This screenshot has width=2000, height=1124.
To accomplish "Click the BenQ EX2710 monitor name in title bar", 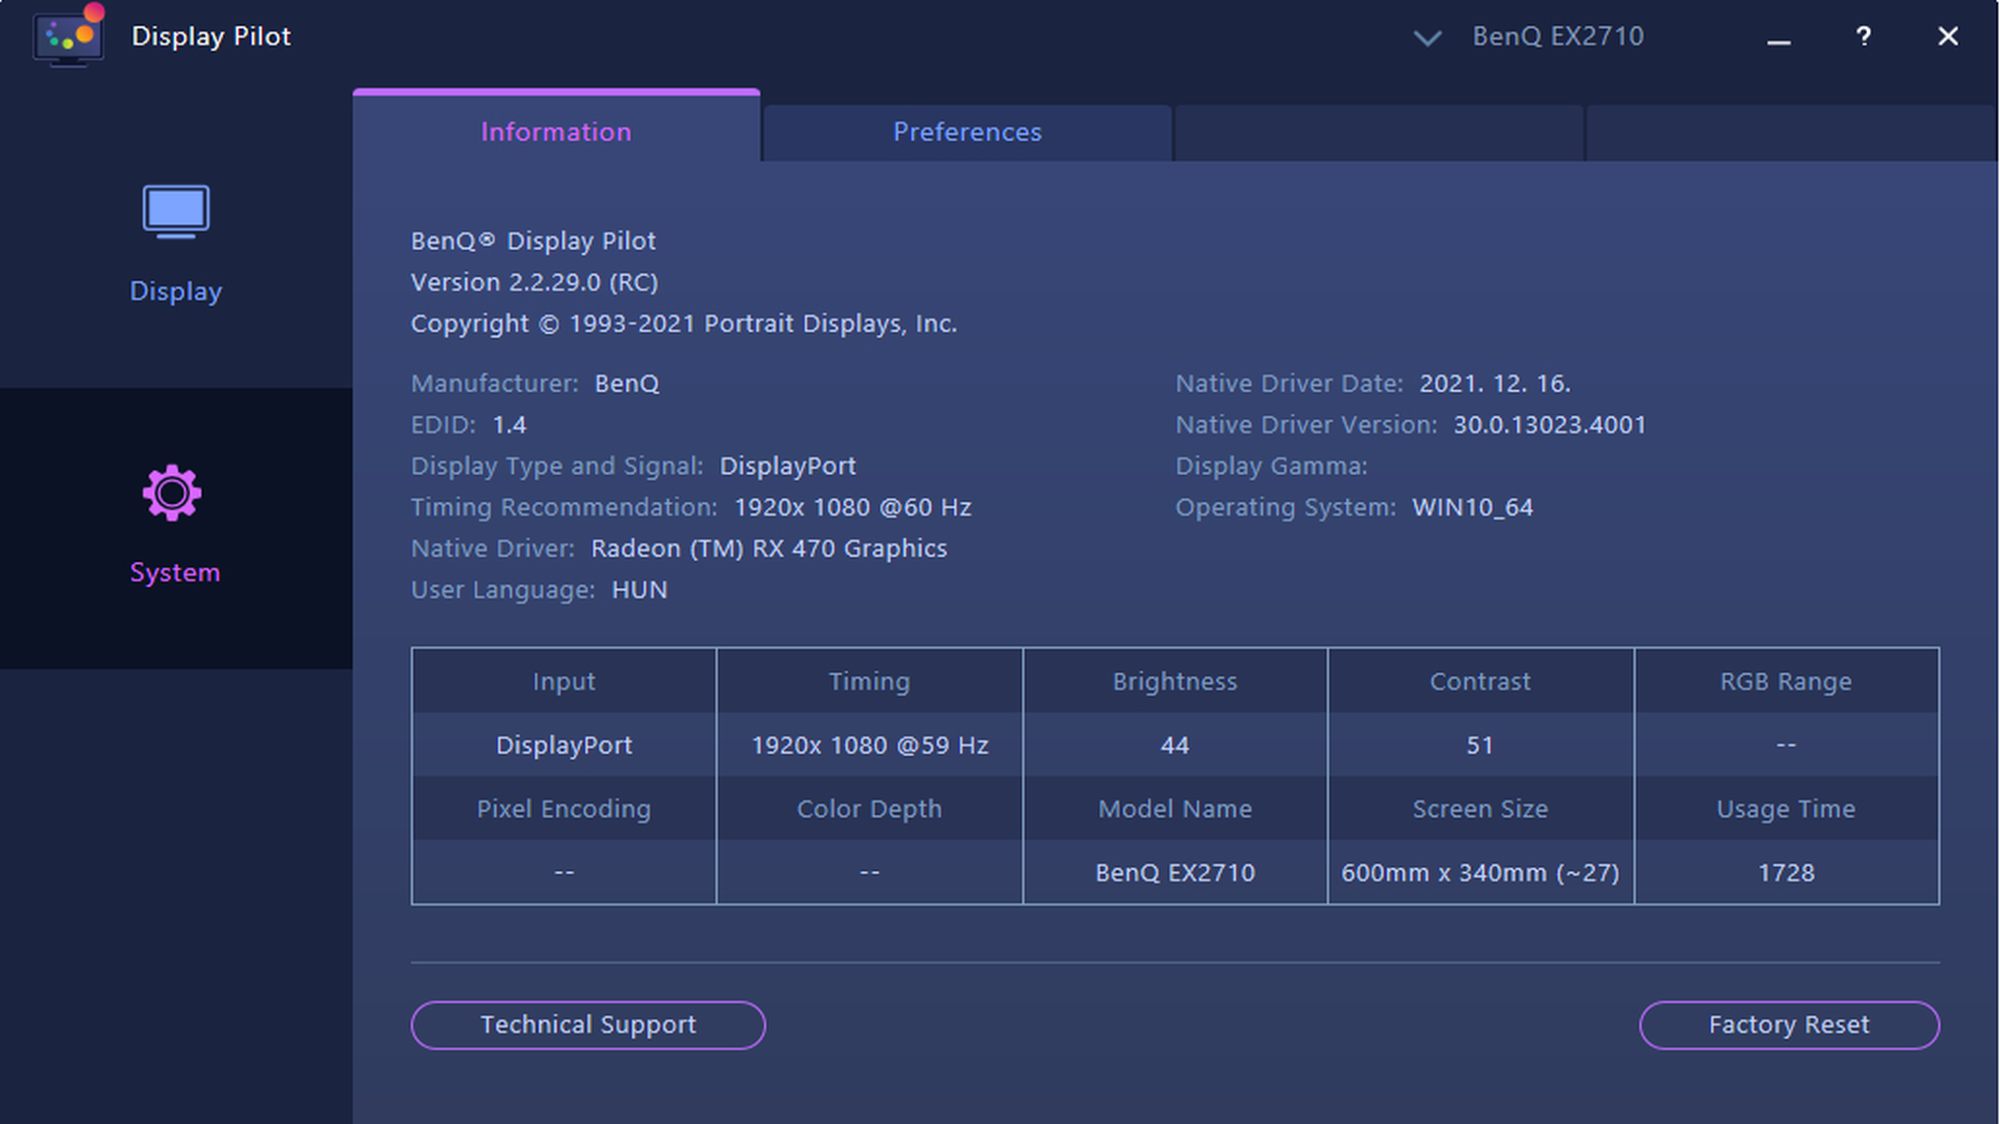I will [x=1558, y=36].
